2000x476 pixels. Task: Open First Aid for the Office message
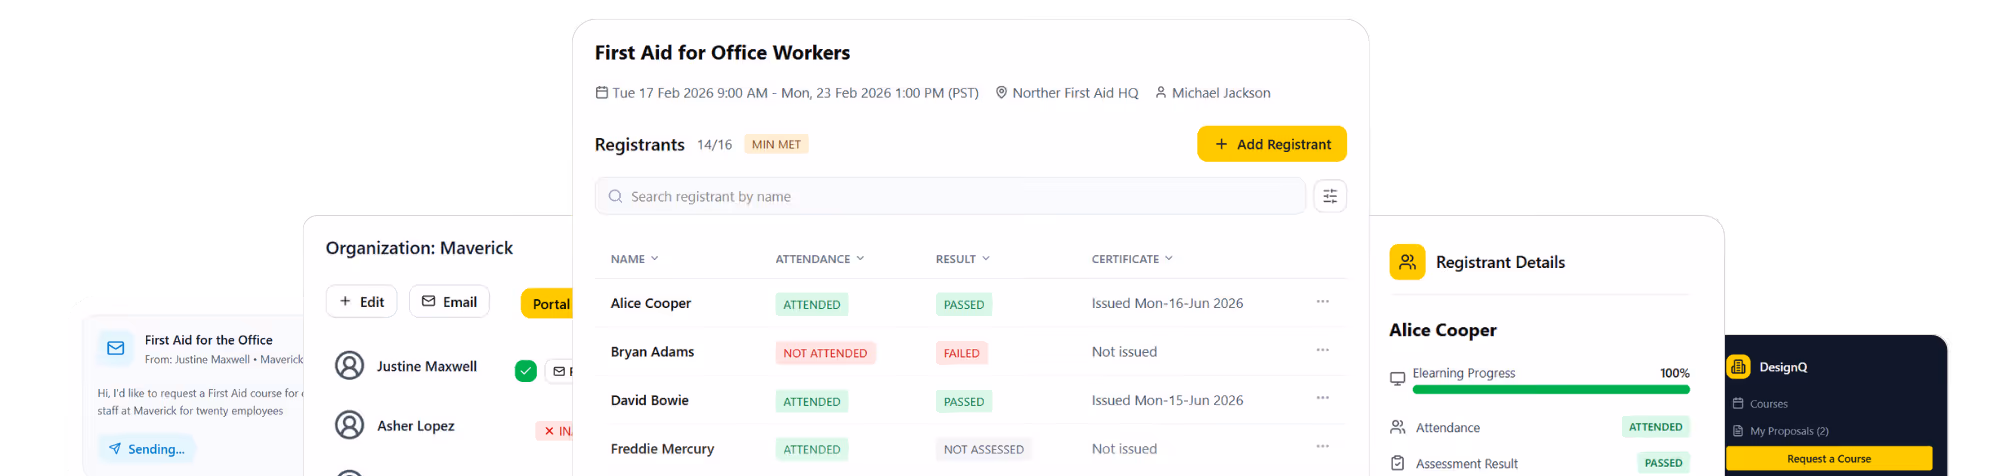208,340
